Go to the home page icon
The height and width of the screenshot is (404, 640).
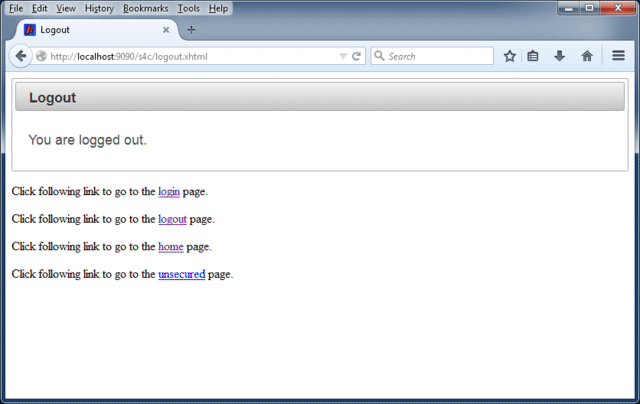click(x=587, y=56)
